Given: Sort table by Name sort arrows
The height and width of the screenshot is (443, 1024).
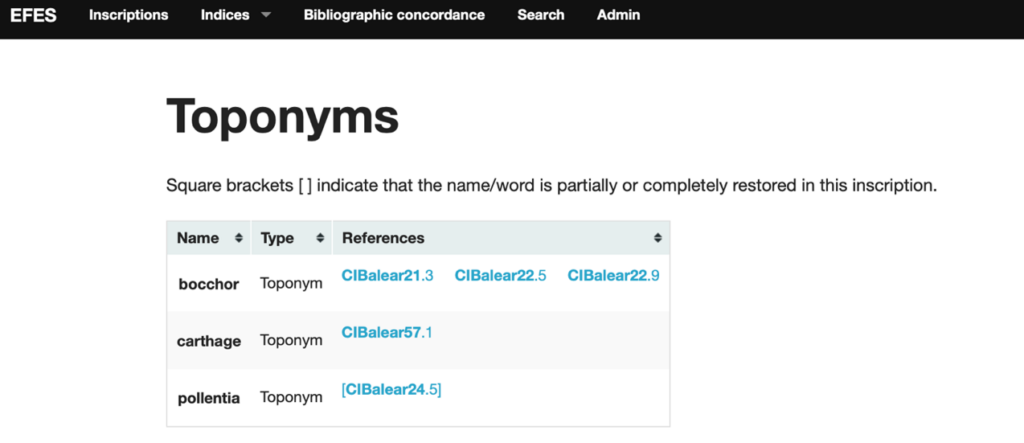Looking at the screenshot, I should pyautogui.click(x=238, y=238).
